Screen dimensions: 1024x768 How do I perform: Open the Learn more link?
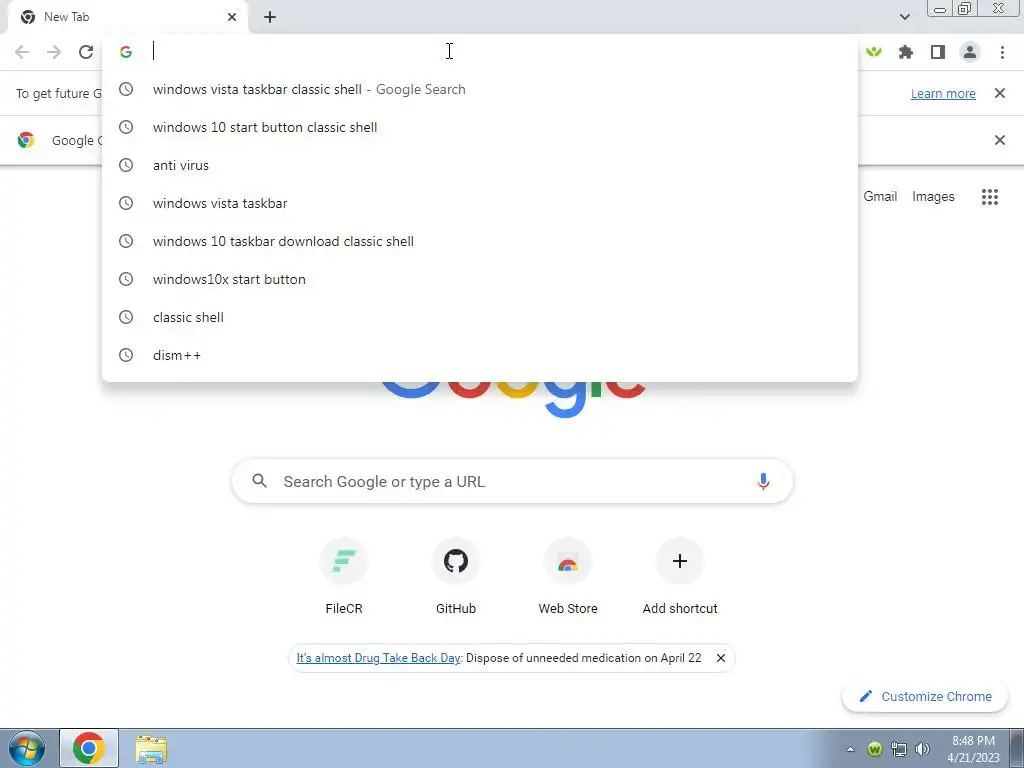point(943,93)
